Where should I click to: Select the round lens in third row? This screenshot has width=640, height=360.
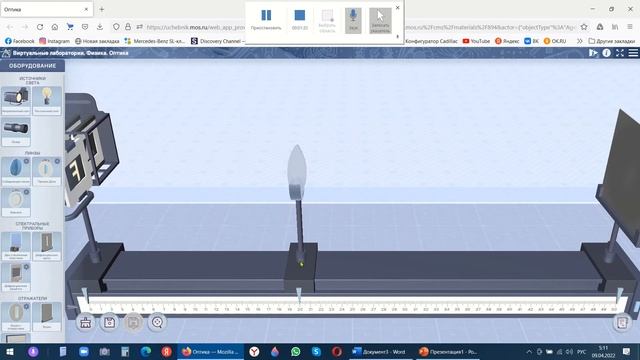click(16, 202)
